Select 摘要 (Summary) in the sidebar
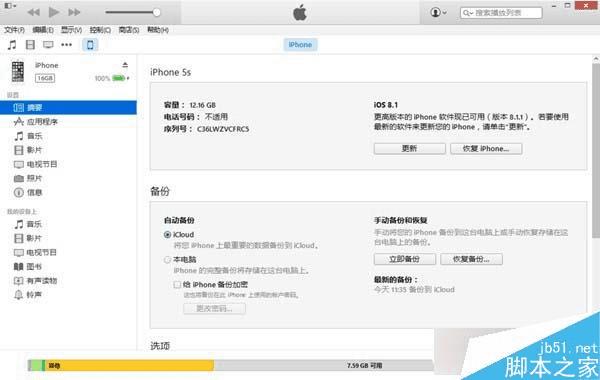Image resolution: width=600 pixels, height=380 pixels. [x=68, y=108]
